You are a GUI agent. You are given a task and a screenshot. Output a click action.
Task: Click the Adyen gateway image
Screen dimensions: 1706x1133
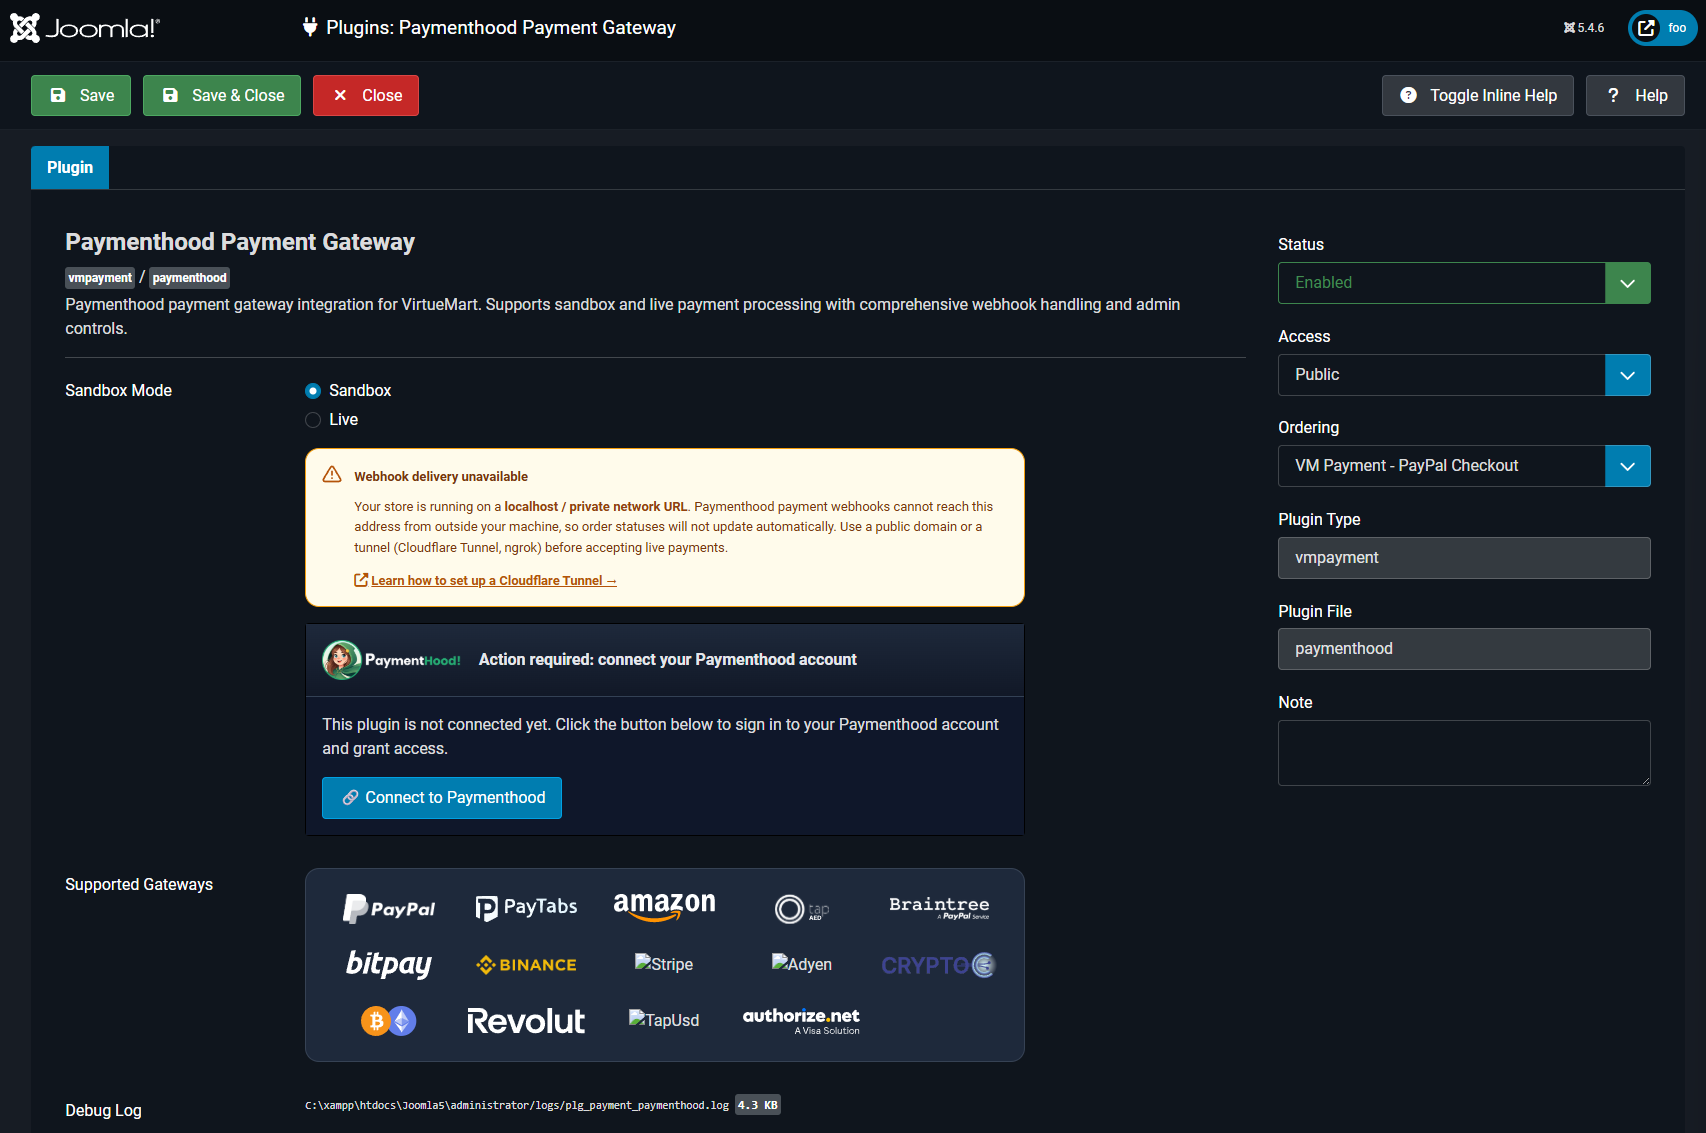(x=802, y=964)
